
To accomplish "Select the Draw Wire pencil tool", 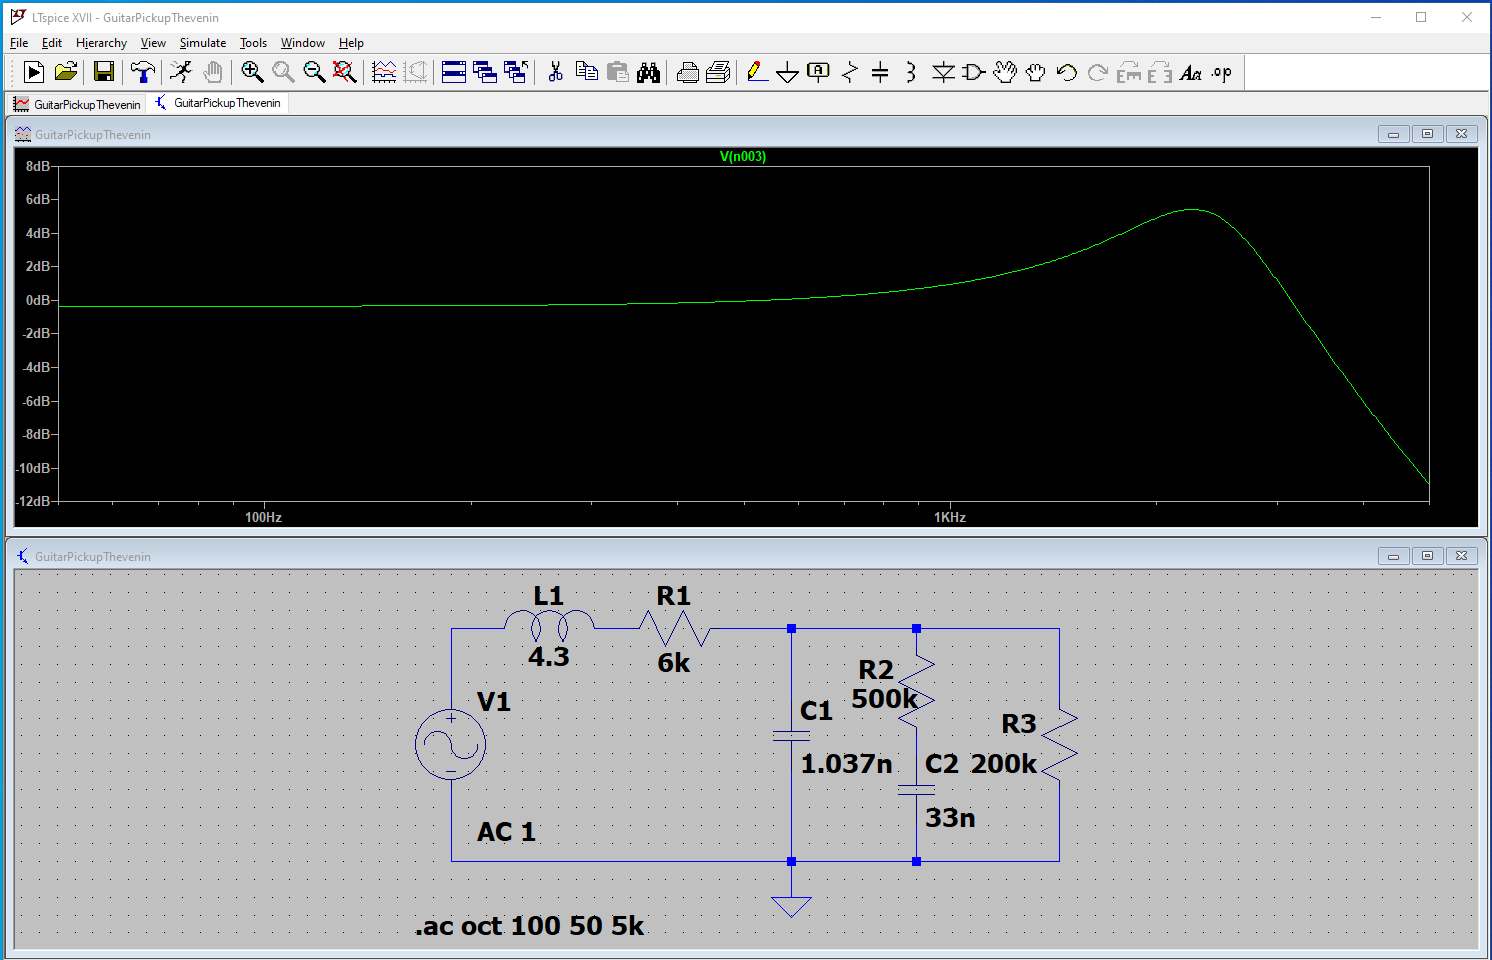I will pyautogui.click(x=757, y=72).
